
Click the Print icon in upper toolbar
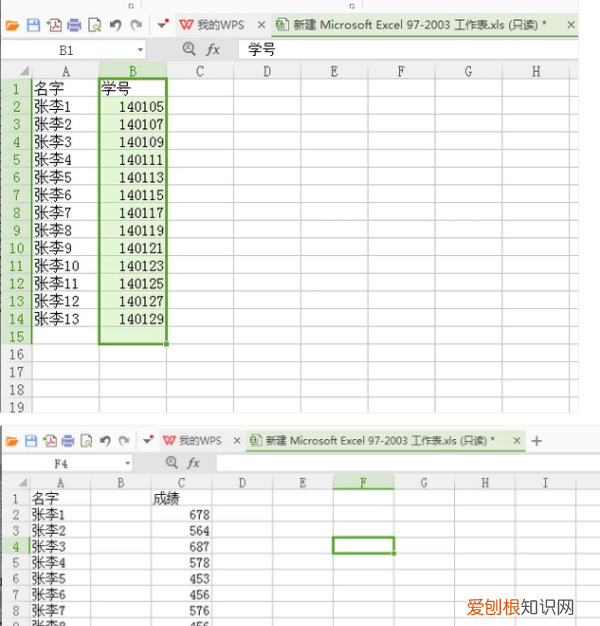(x=74, y=25)
